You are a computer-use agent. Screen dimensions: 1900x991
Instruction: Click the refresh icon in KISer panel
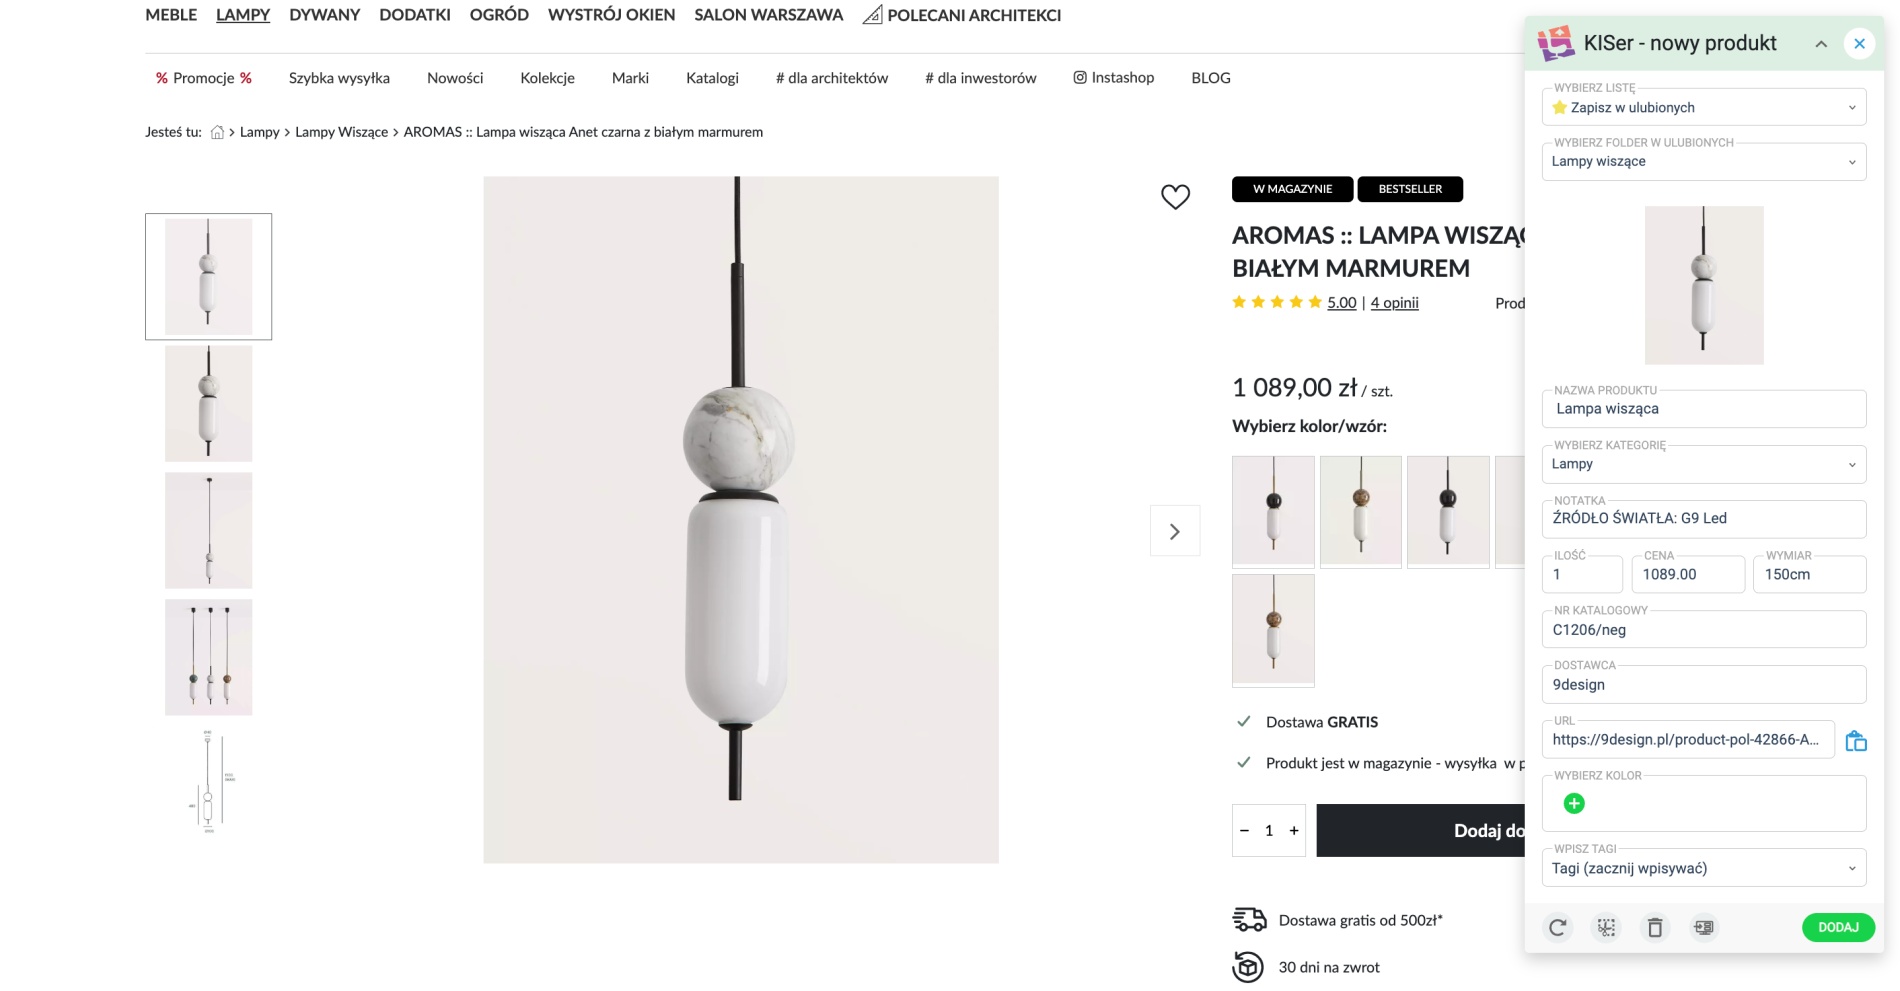coord(1557,928)
